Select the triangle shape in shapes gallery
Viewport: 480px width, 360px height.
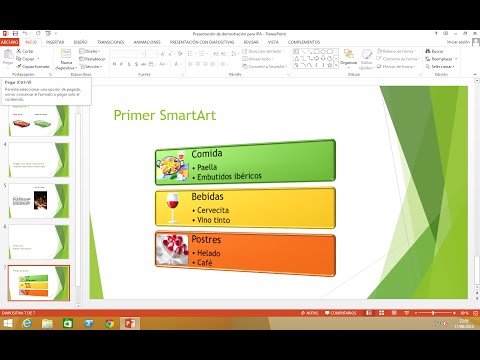pyautogui.click(x=296, y=58)
